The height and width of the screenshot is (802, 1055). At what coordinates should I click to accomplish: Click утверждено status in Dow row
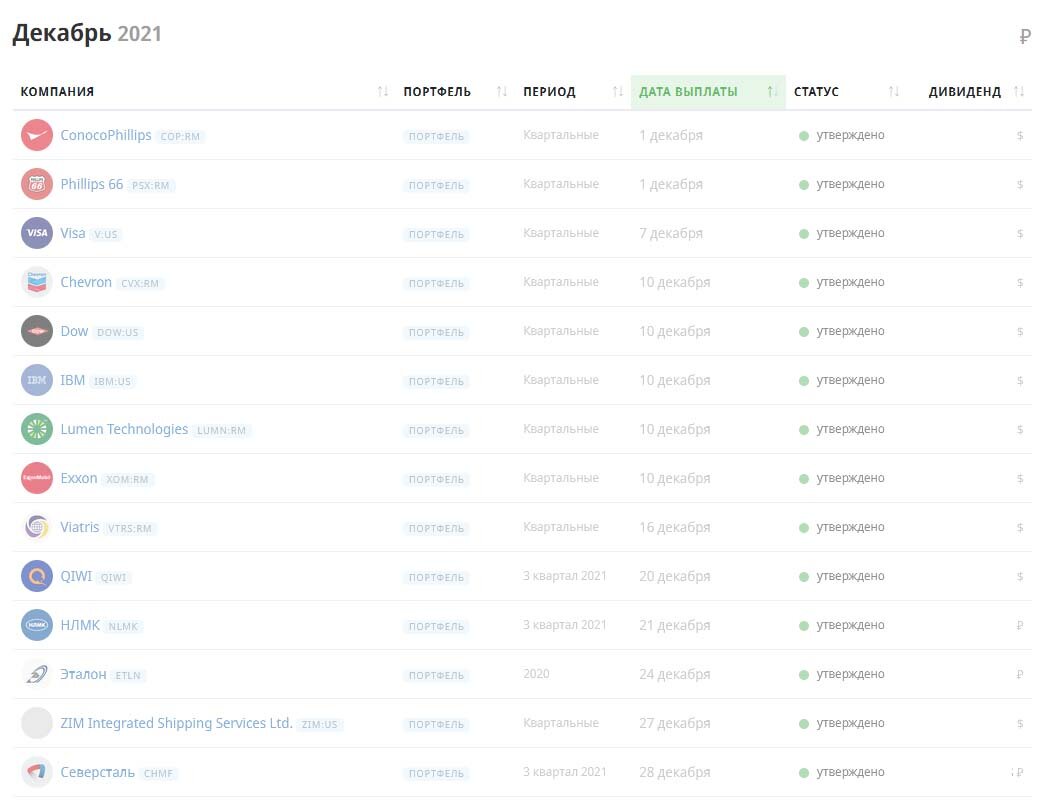[x=850, y=331]
